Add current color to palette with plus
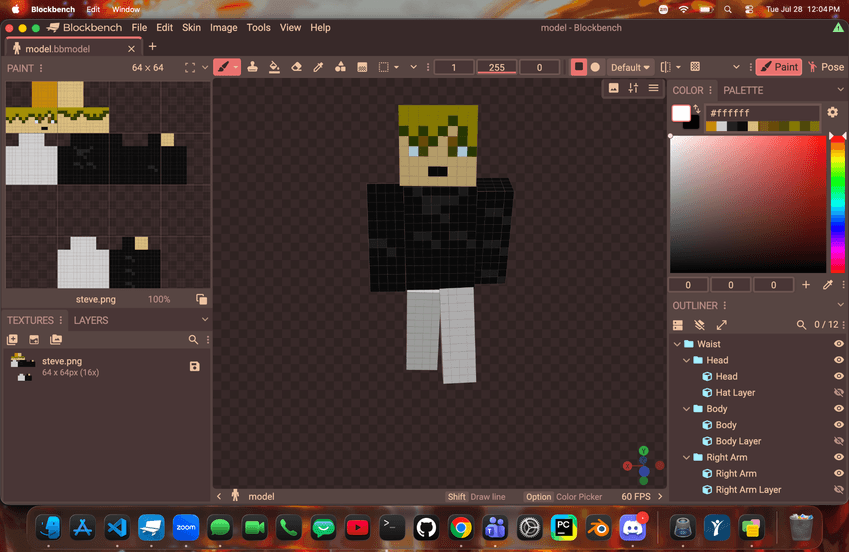This screenshot has width=849, height=552. click(806, 284)
